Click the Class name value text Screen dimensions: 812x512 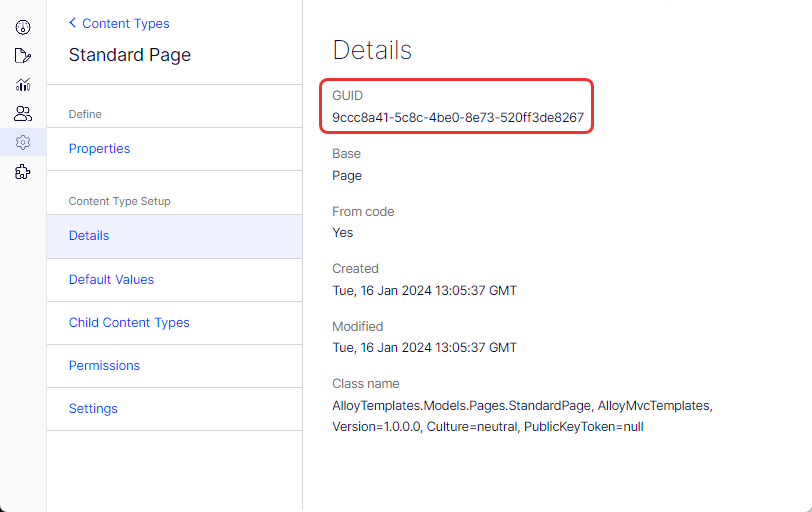coord(523,416)
